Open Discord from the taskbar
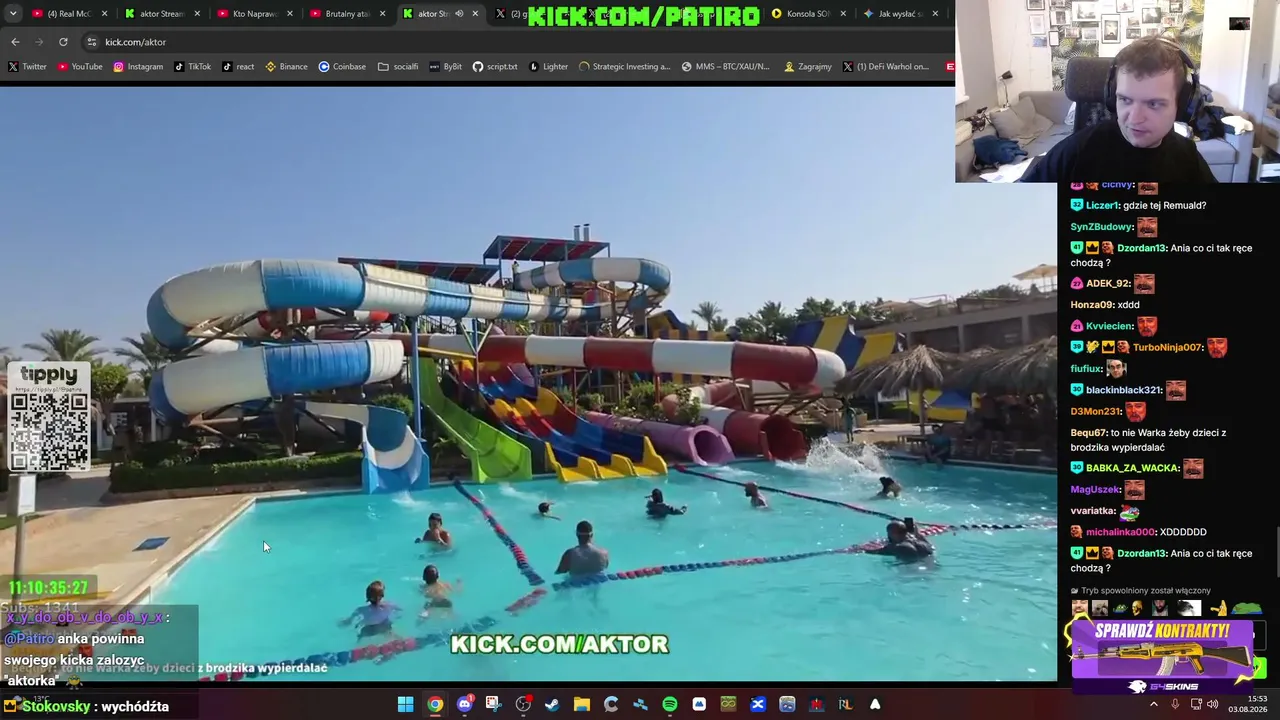Image resolution: width=1280 pixels, height=720 pixels. [464, 705]
